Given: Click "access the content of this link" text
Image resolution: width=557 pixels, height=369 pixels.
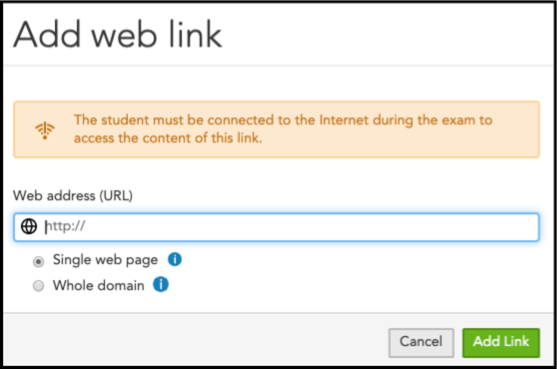Looking at the screenshot, I should coord(168,138).
